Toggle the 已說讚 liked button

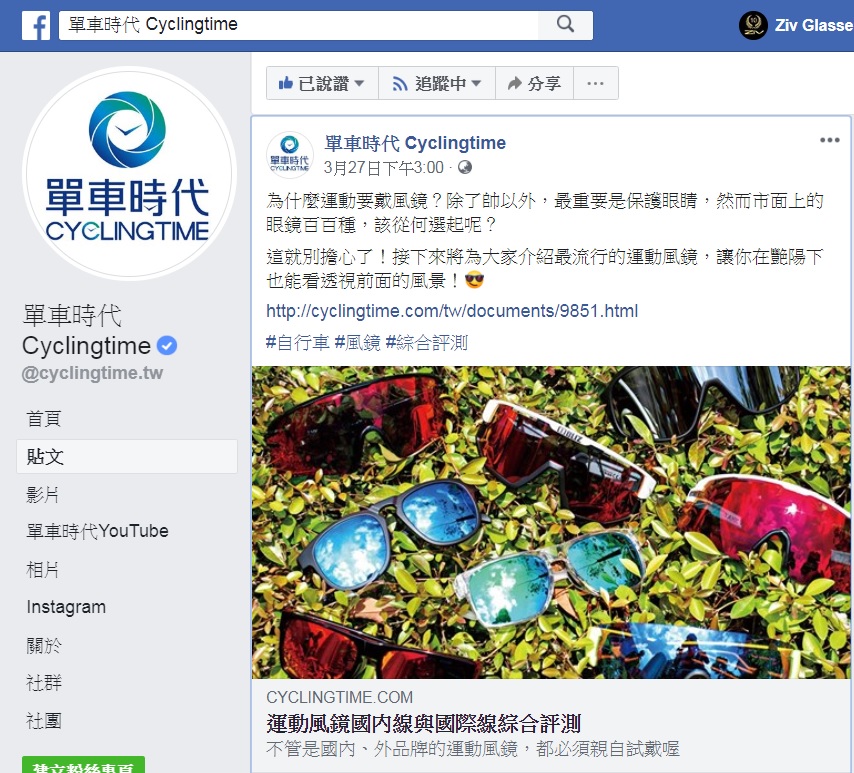322,83
